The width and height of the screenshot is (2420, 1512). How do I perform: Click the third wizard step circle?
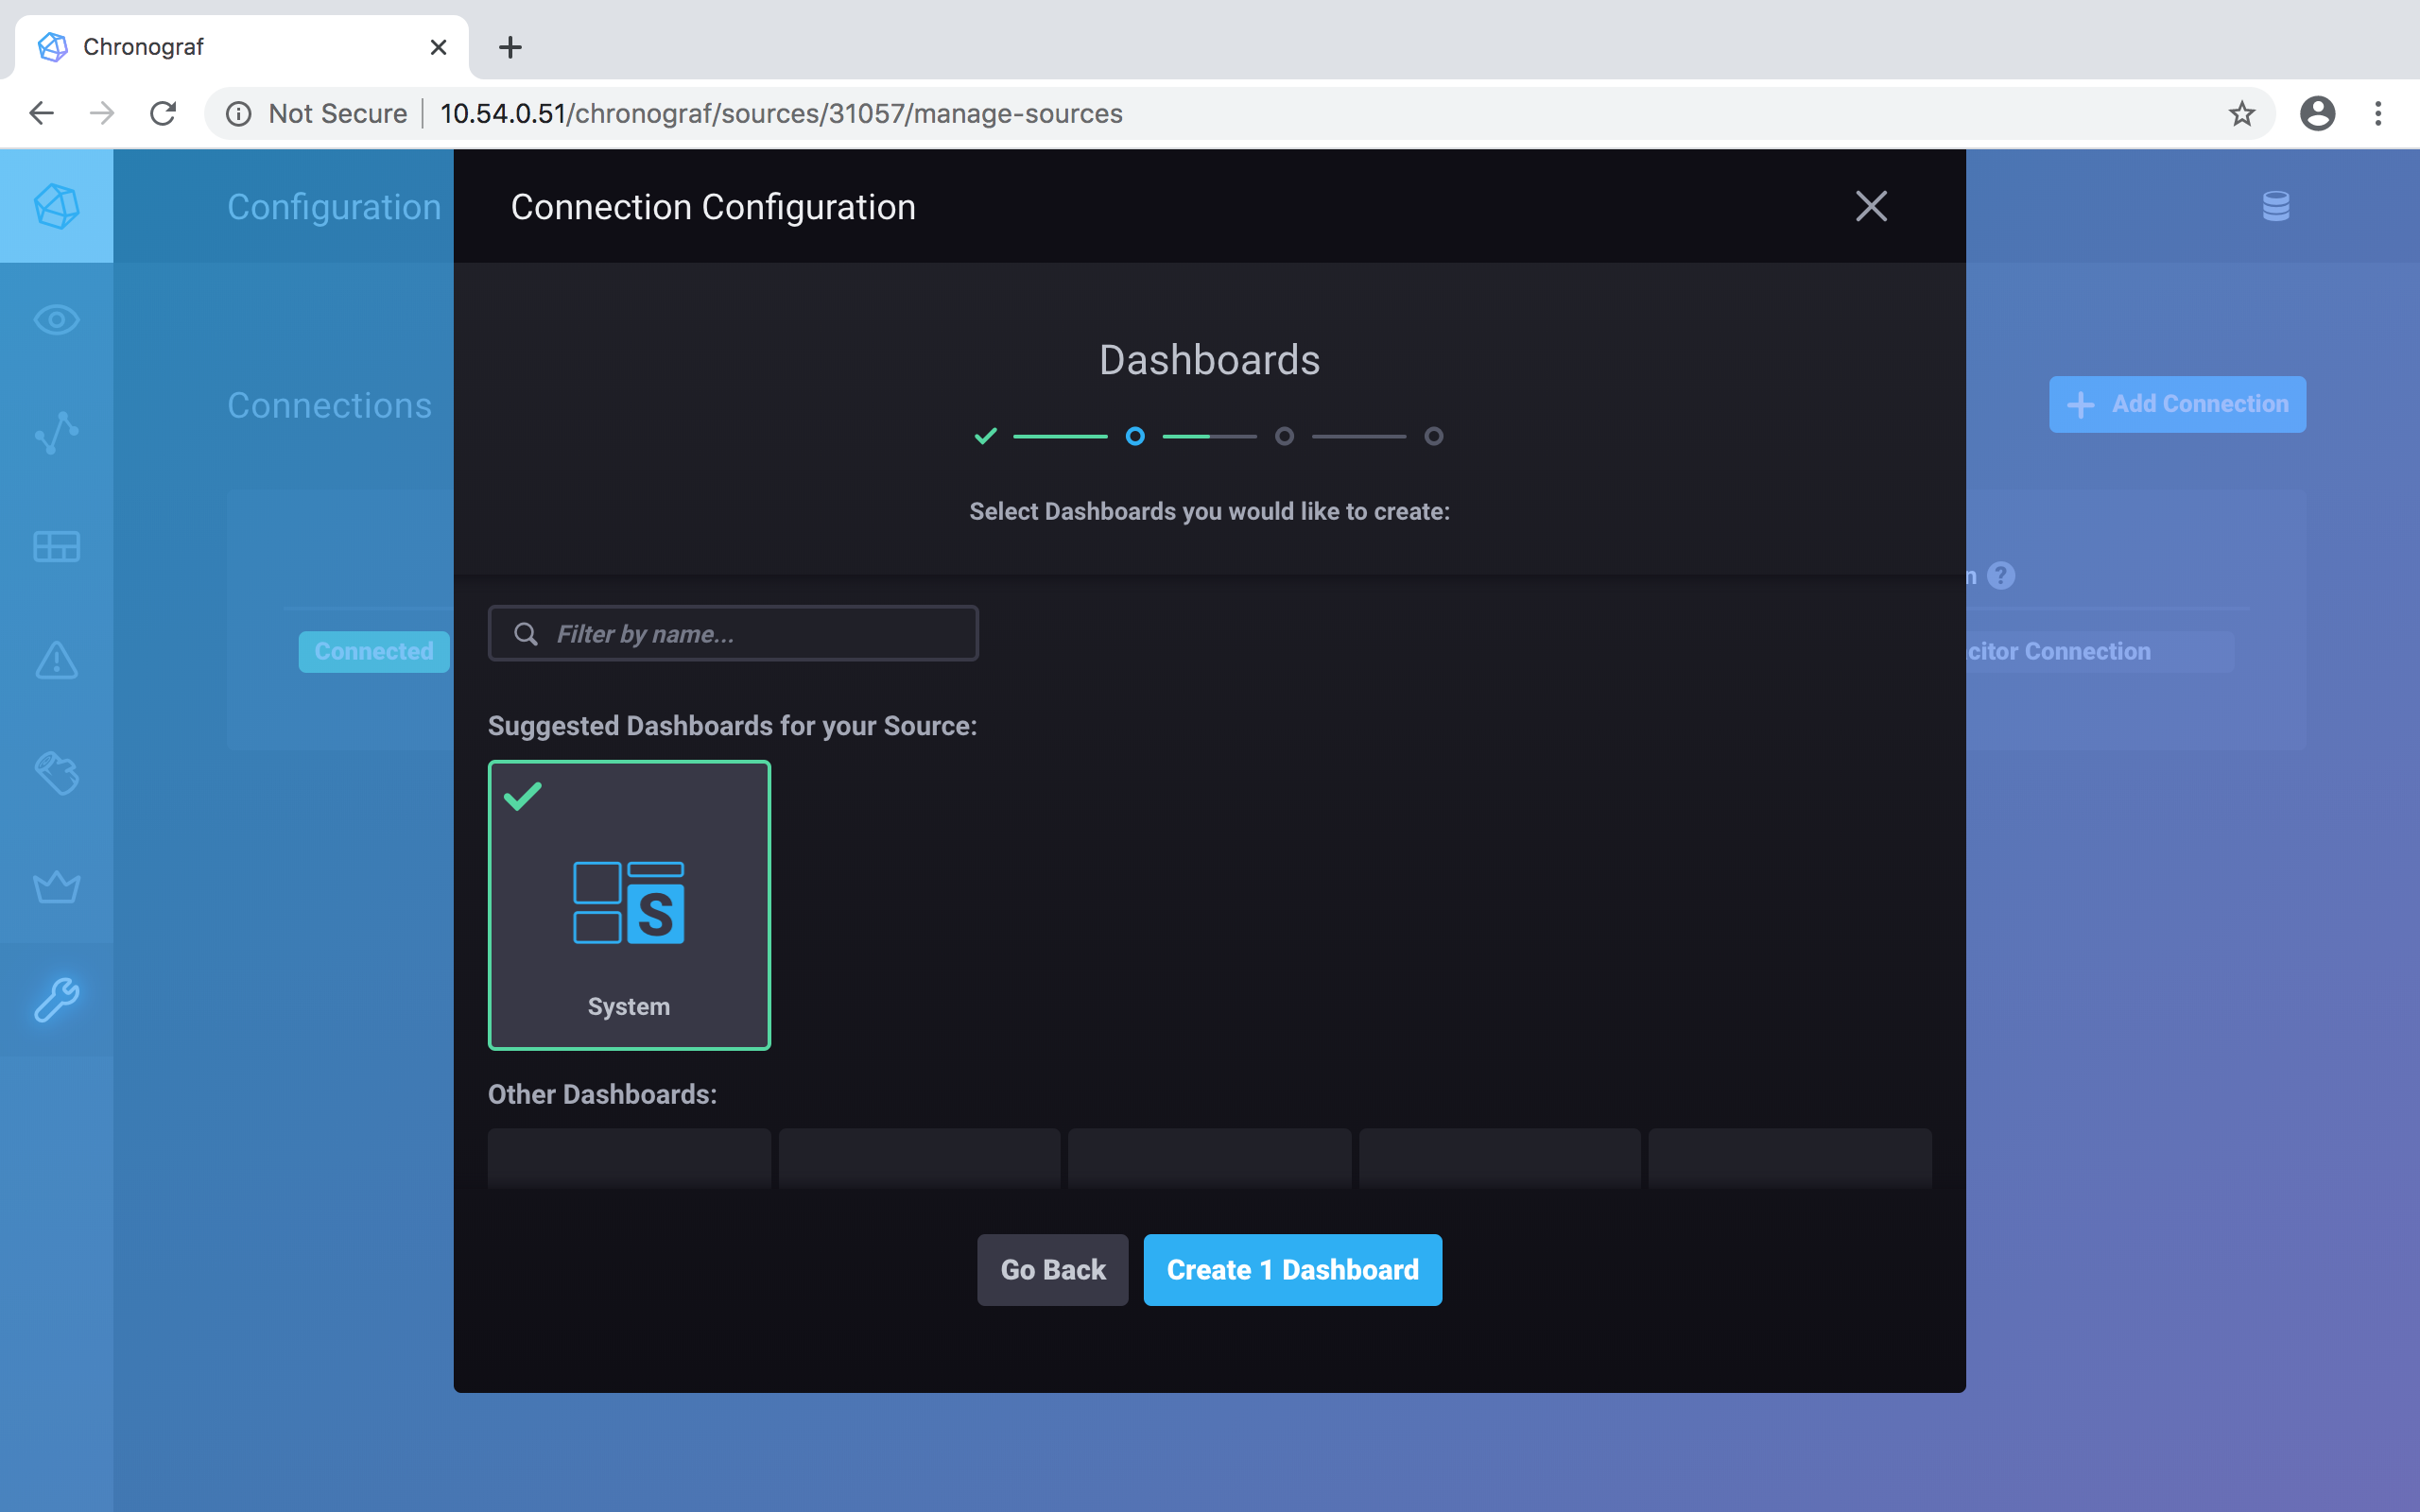1284,436
